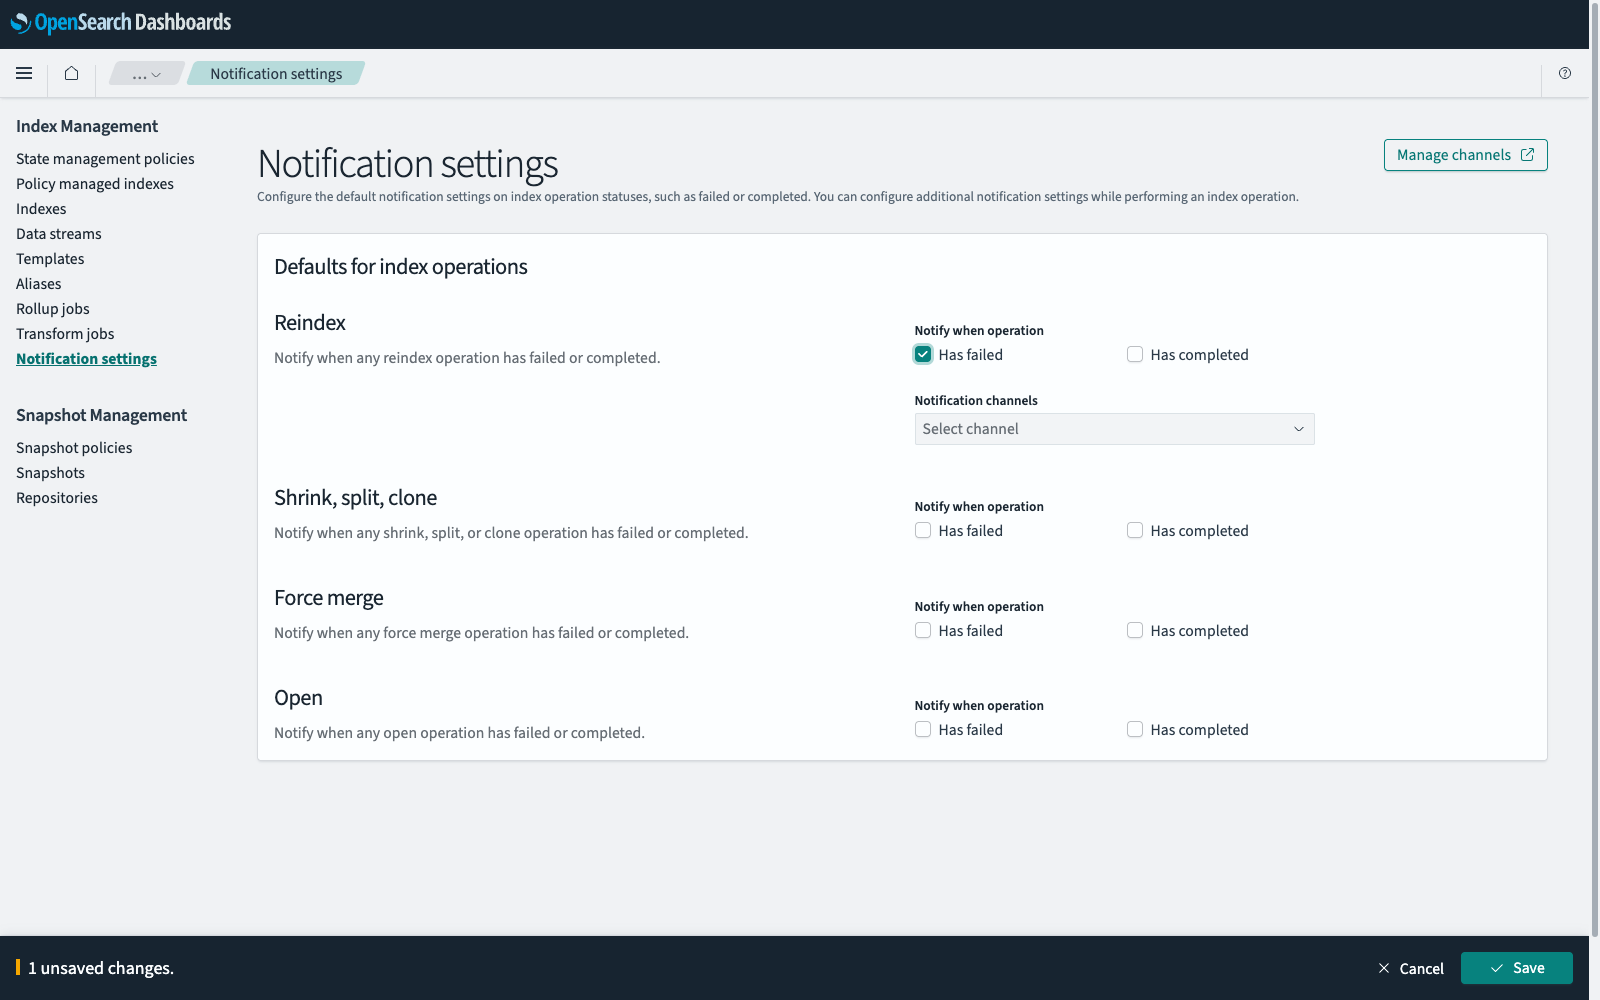
Task: Open Rollup jobs in sidebar
Action: click(x=53, y=308)
